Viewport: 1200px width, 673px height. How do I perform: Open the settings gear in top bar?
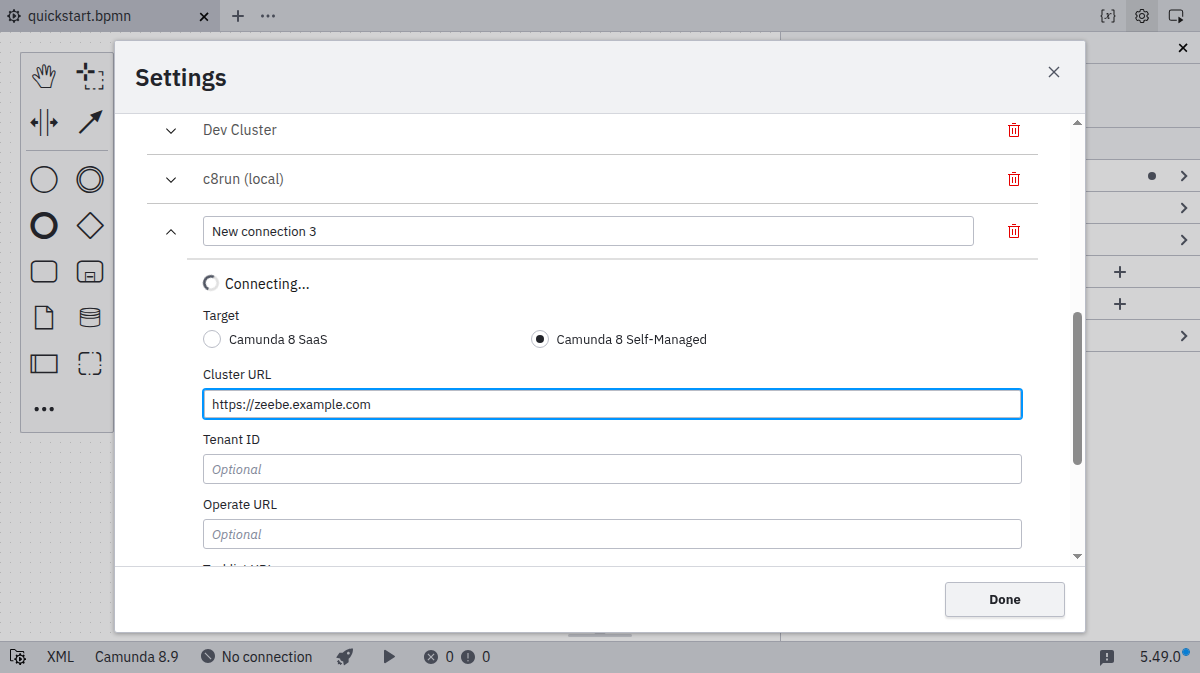coord(1142,16)
